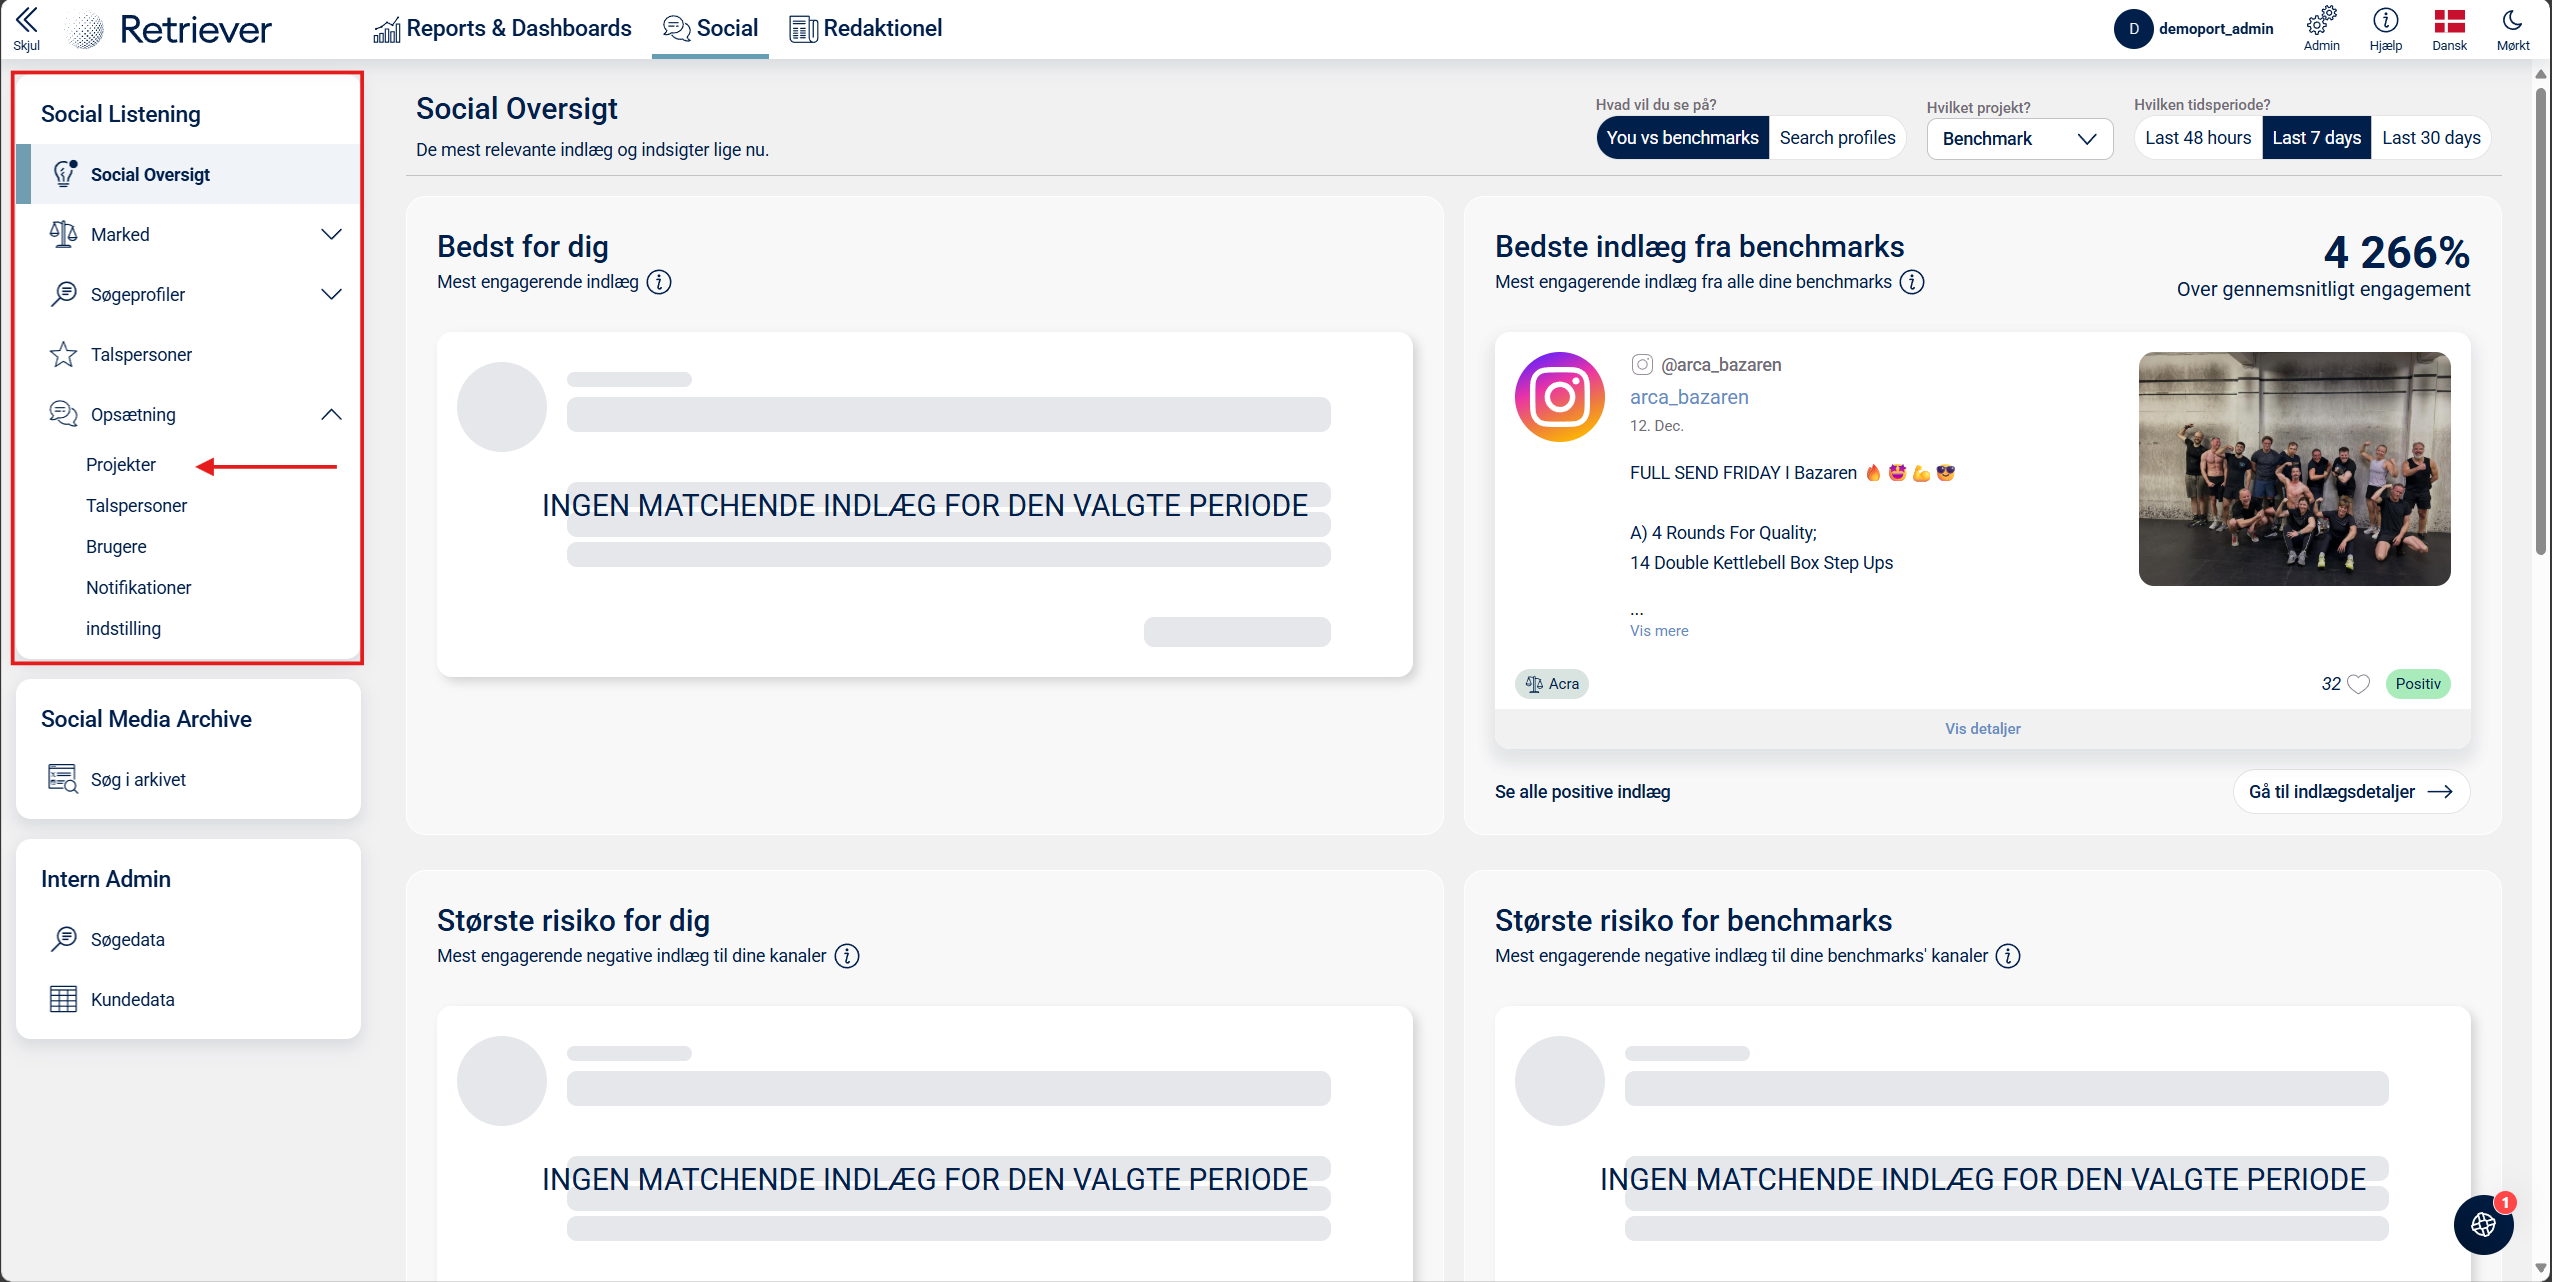Click Gå til indlægsdetaljer button
Screen dimensions: 2552x1282
pos(2350,791)
